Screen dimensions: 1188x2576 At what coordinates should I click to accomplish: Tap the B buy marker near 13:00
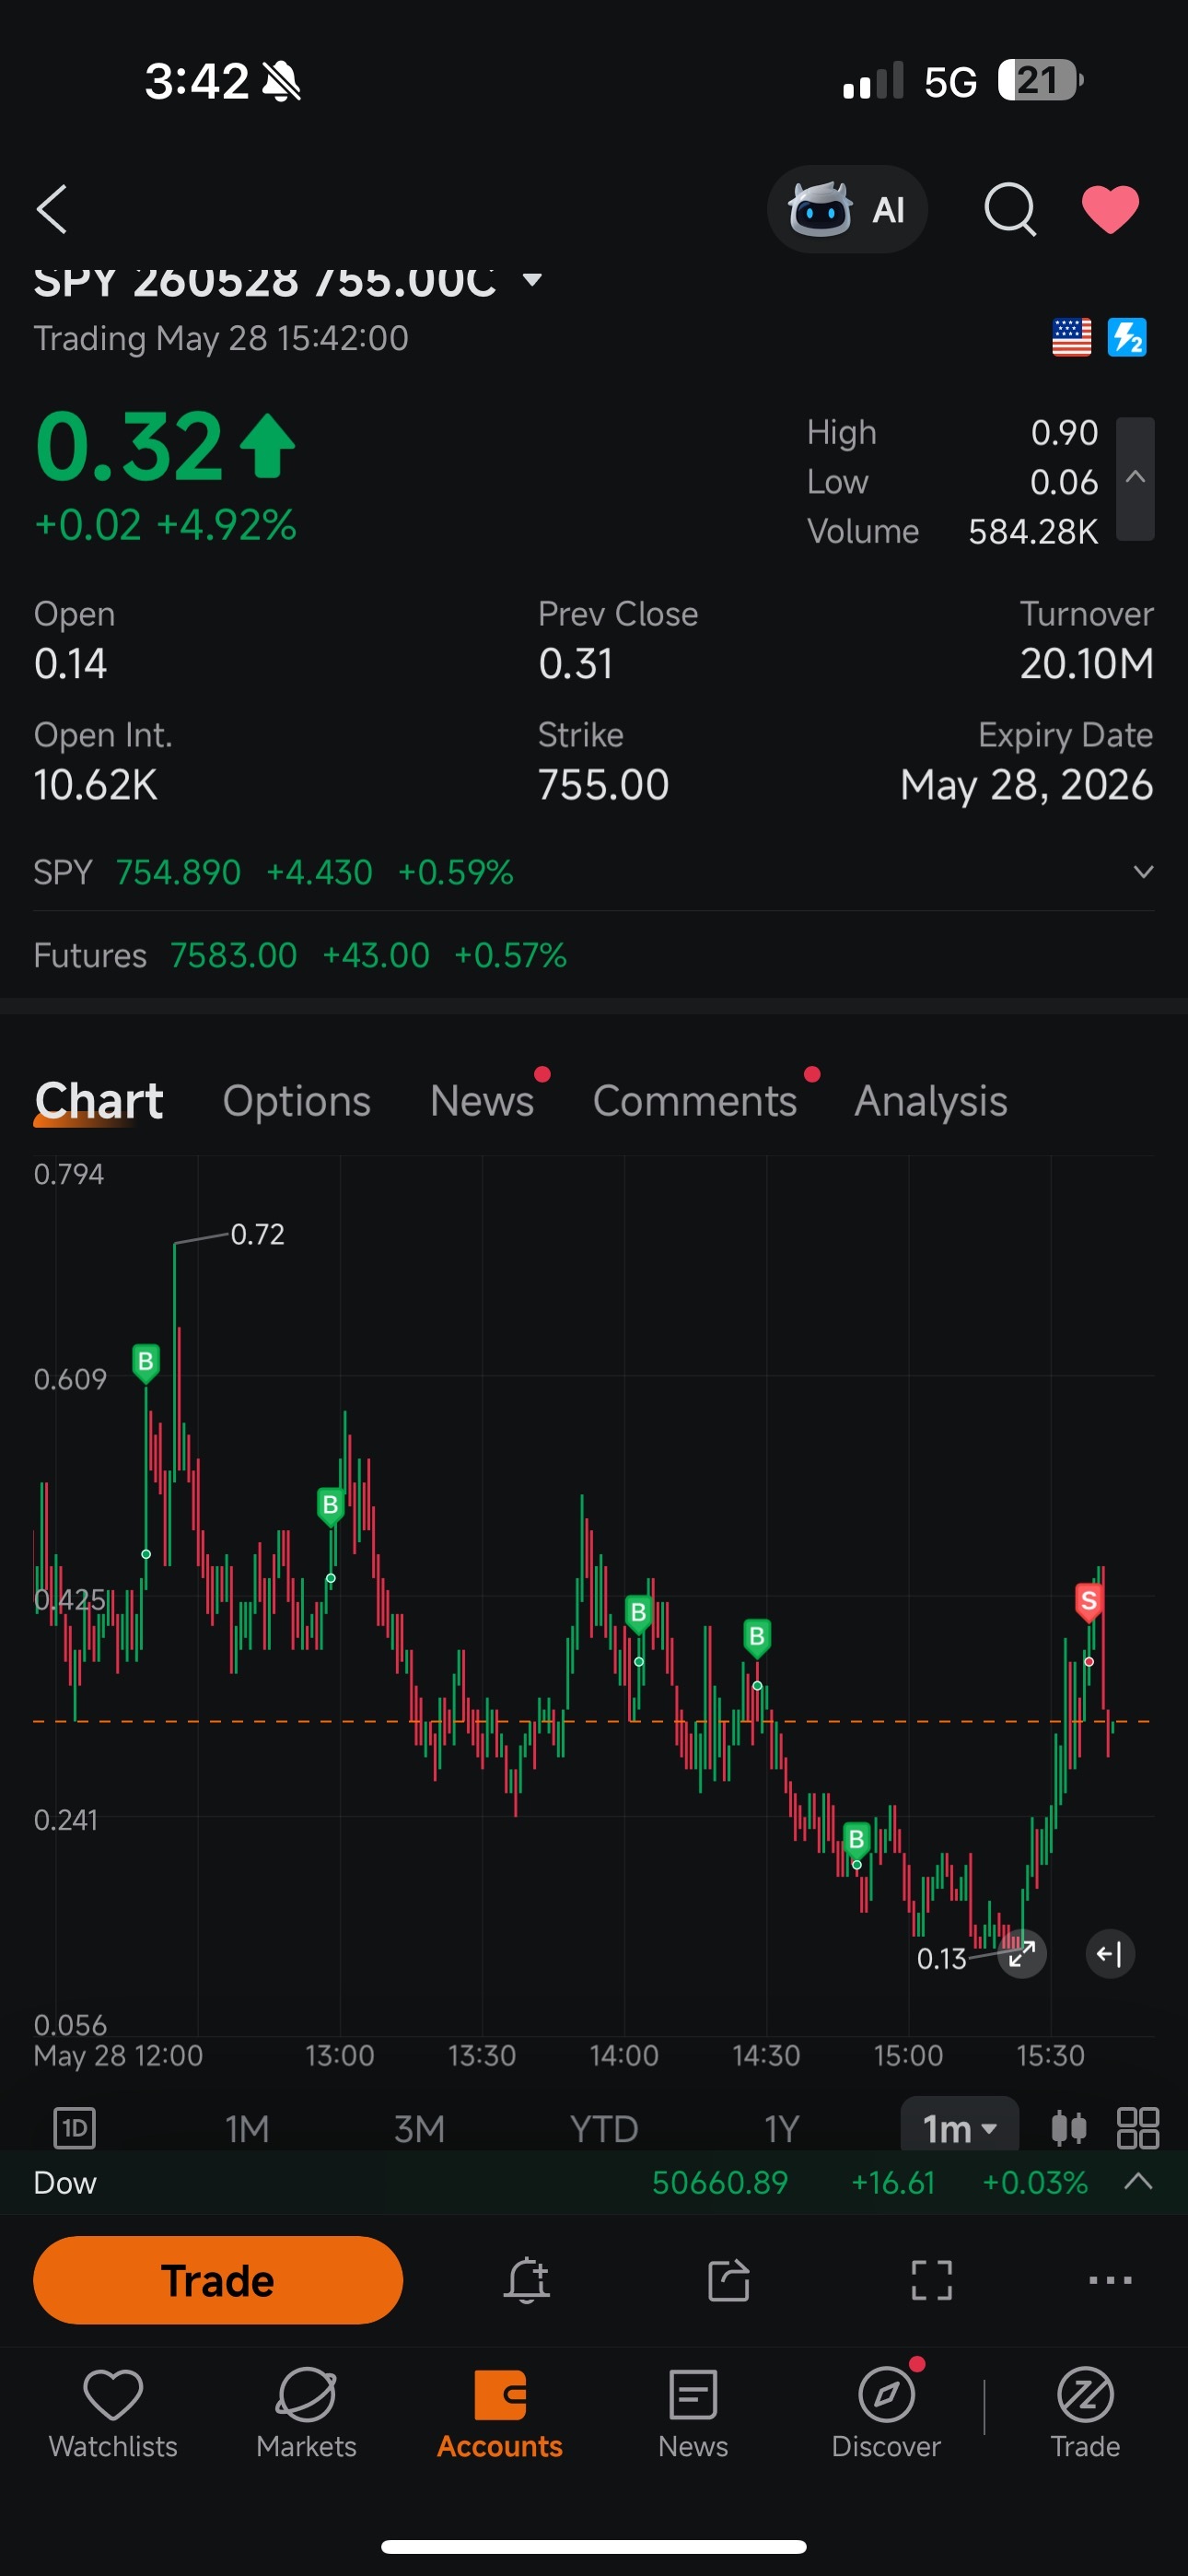point(330,1506)
